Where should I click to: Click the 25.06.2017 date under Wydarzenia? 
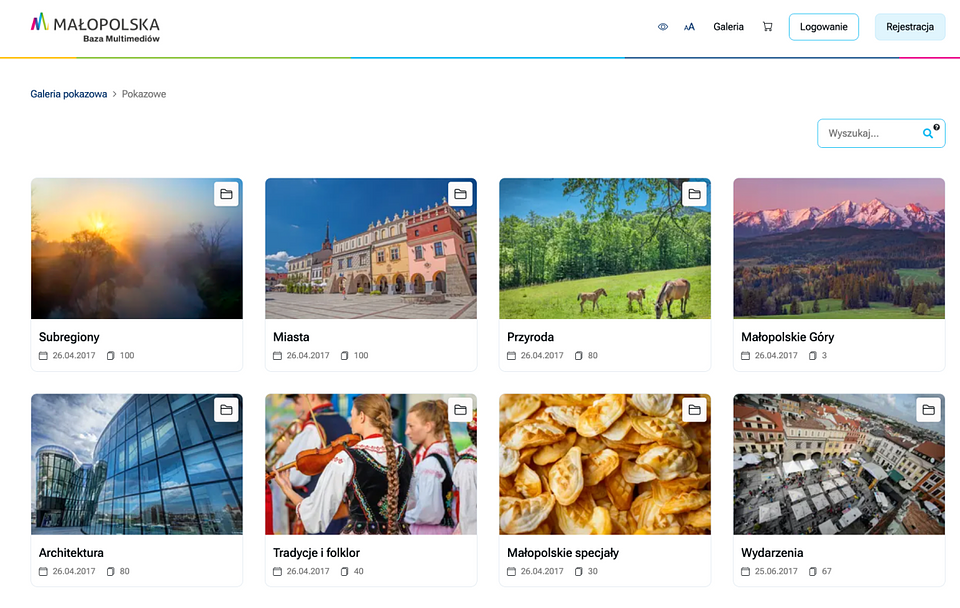coord(776,571)
